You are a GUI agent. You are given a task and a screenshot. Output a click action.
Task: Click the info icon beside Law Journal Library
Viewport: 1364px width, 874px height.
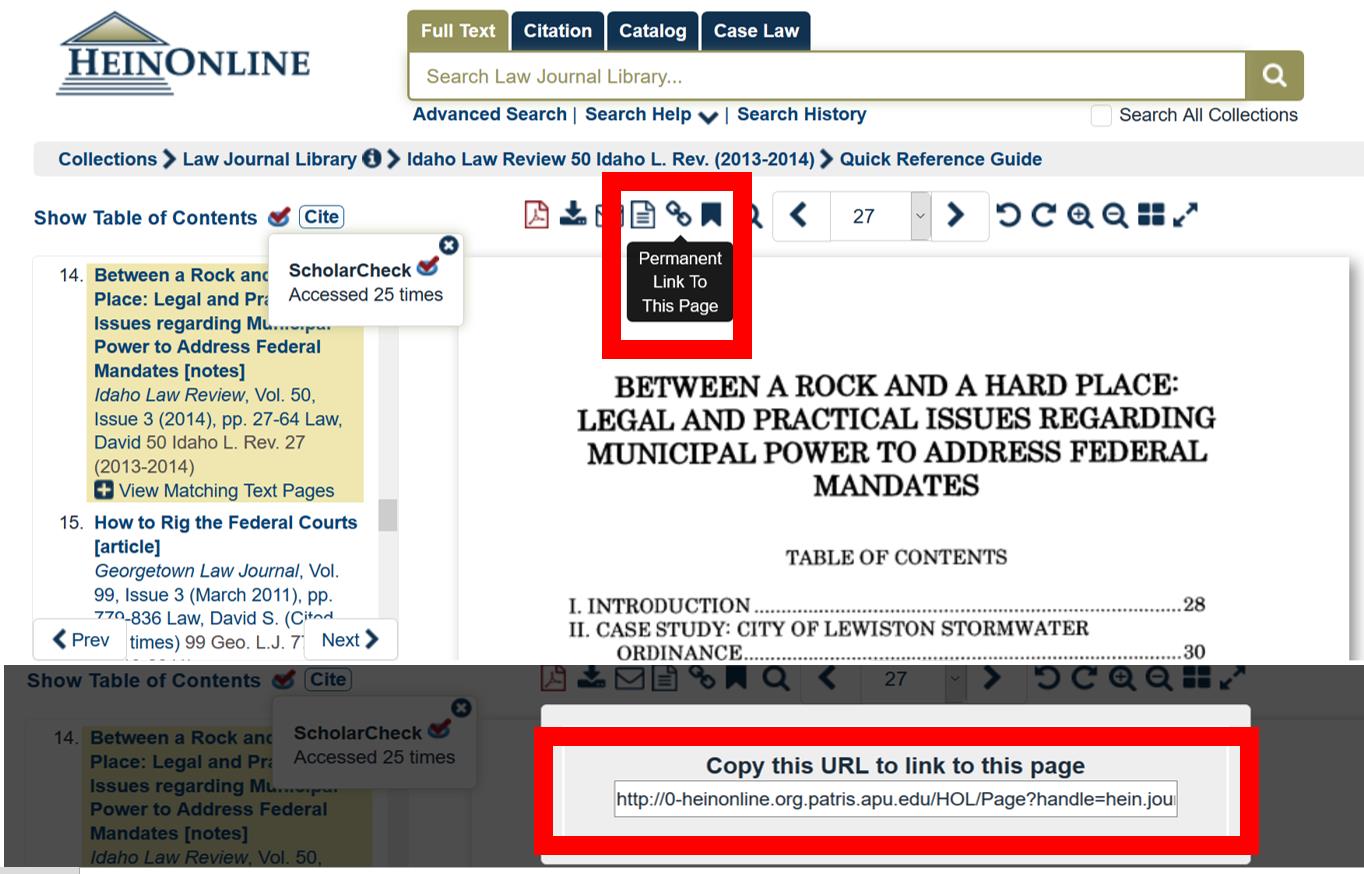click(372, 158)
